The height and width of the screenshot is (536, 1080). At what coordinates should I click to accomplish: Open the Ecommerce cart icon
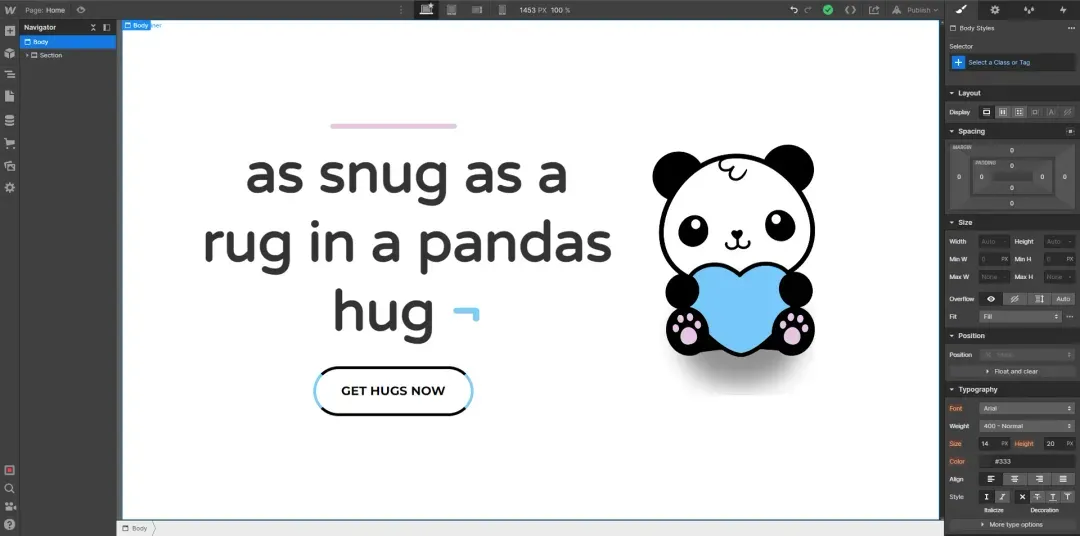click(x=10, y=143)
